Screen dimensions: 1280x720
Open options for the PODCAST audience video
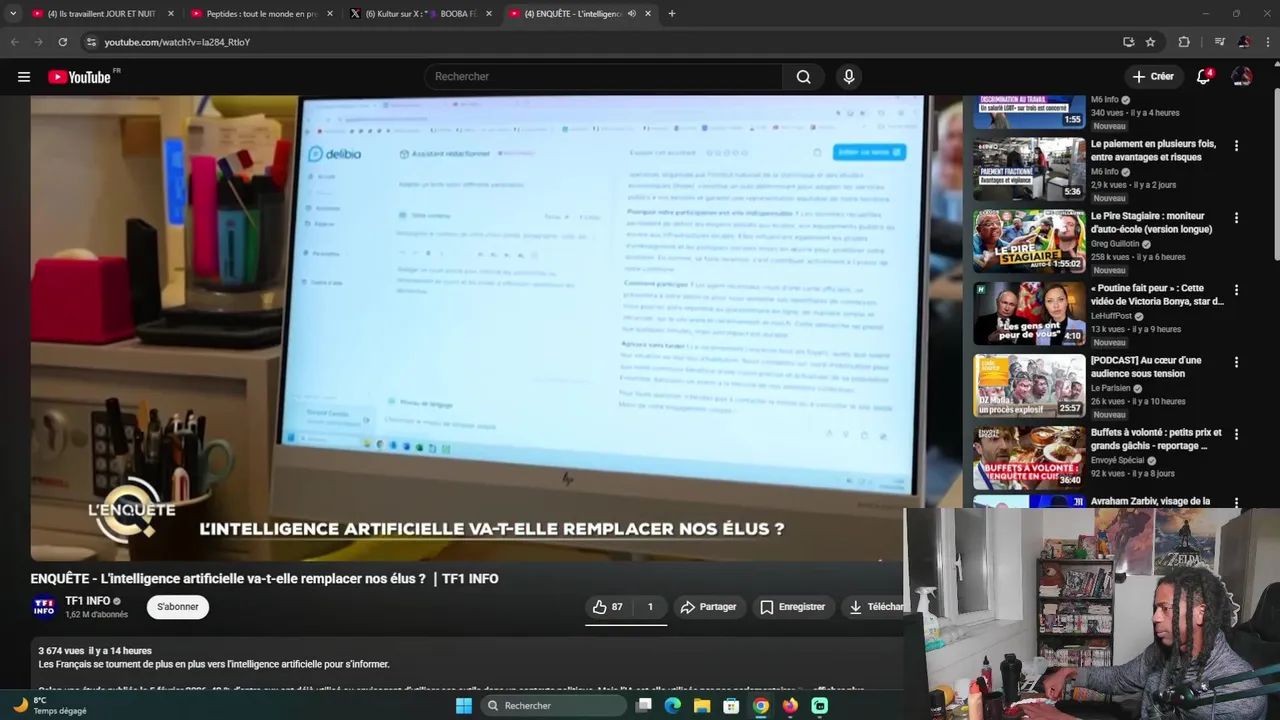click(1236, 362)
